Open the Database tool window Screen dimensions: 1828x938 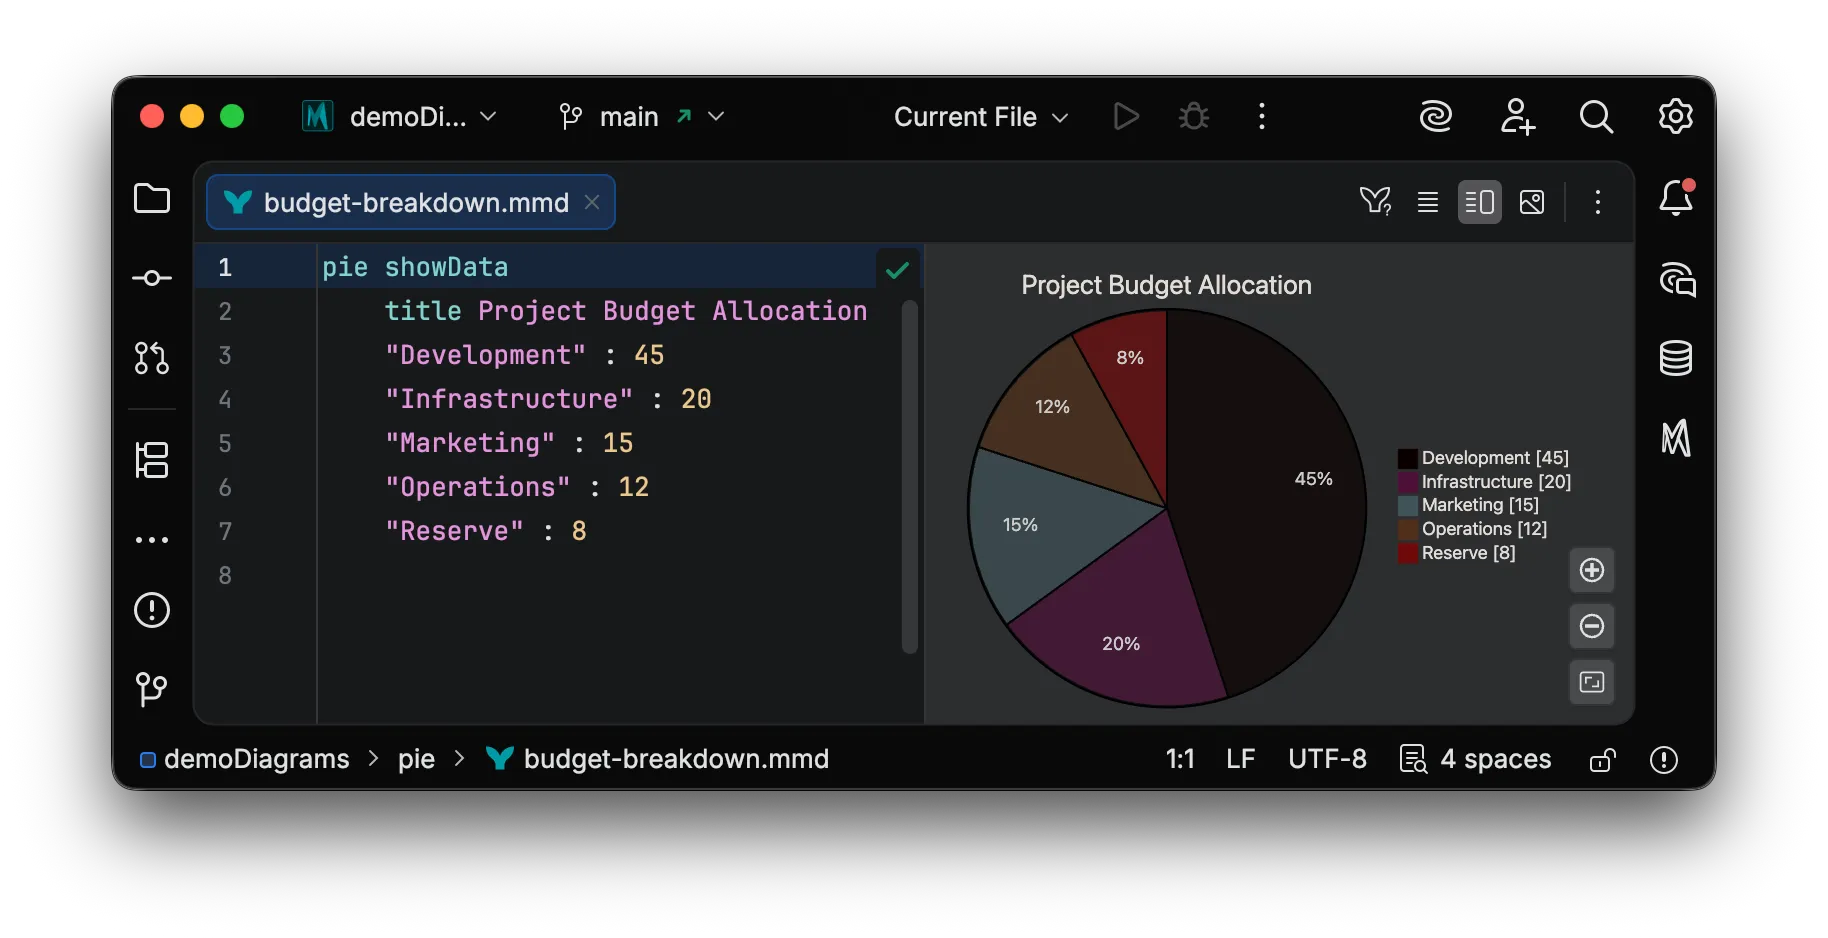pos(1675,358)
